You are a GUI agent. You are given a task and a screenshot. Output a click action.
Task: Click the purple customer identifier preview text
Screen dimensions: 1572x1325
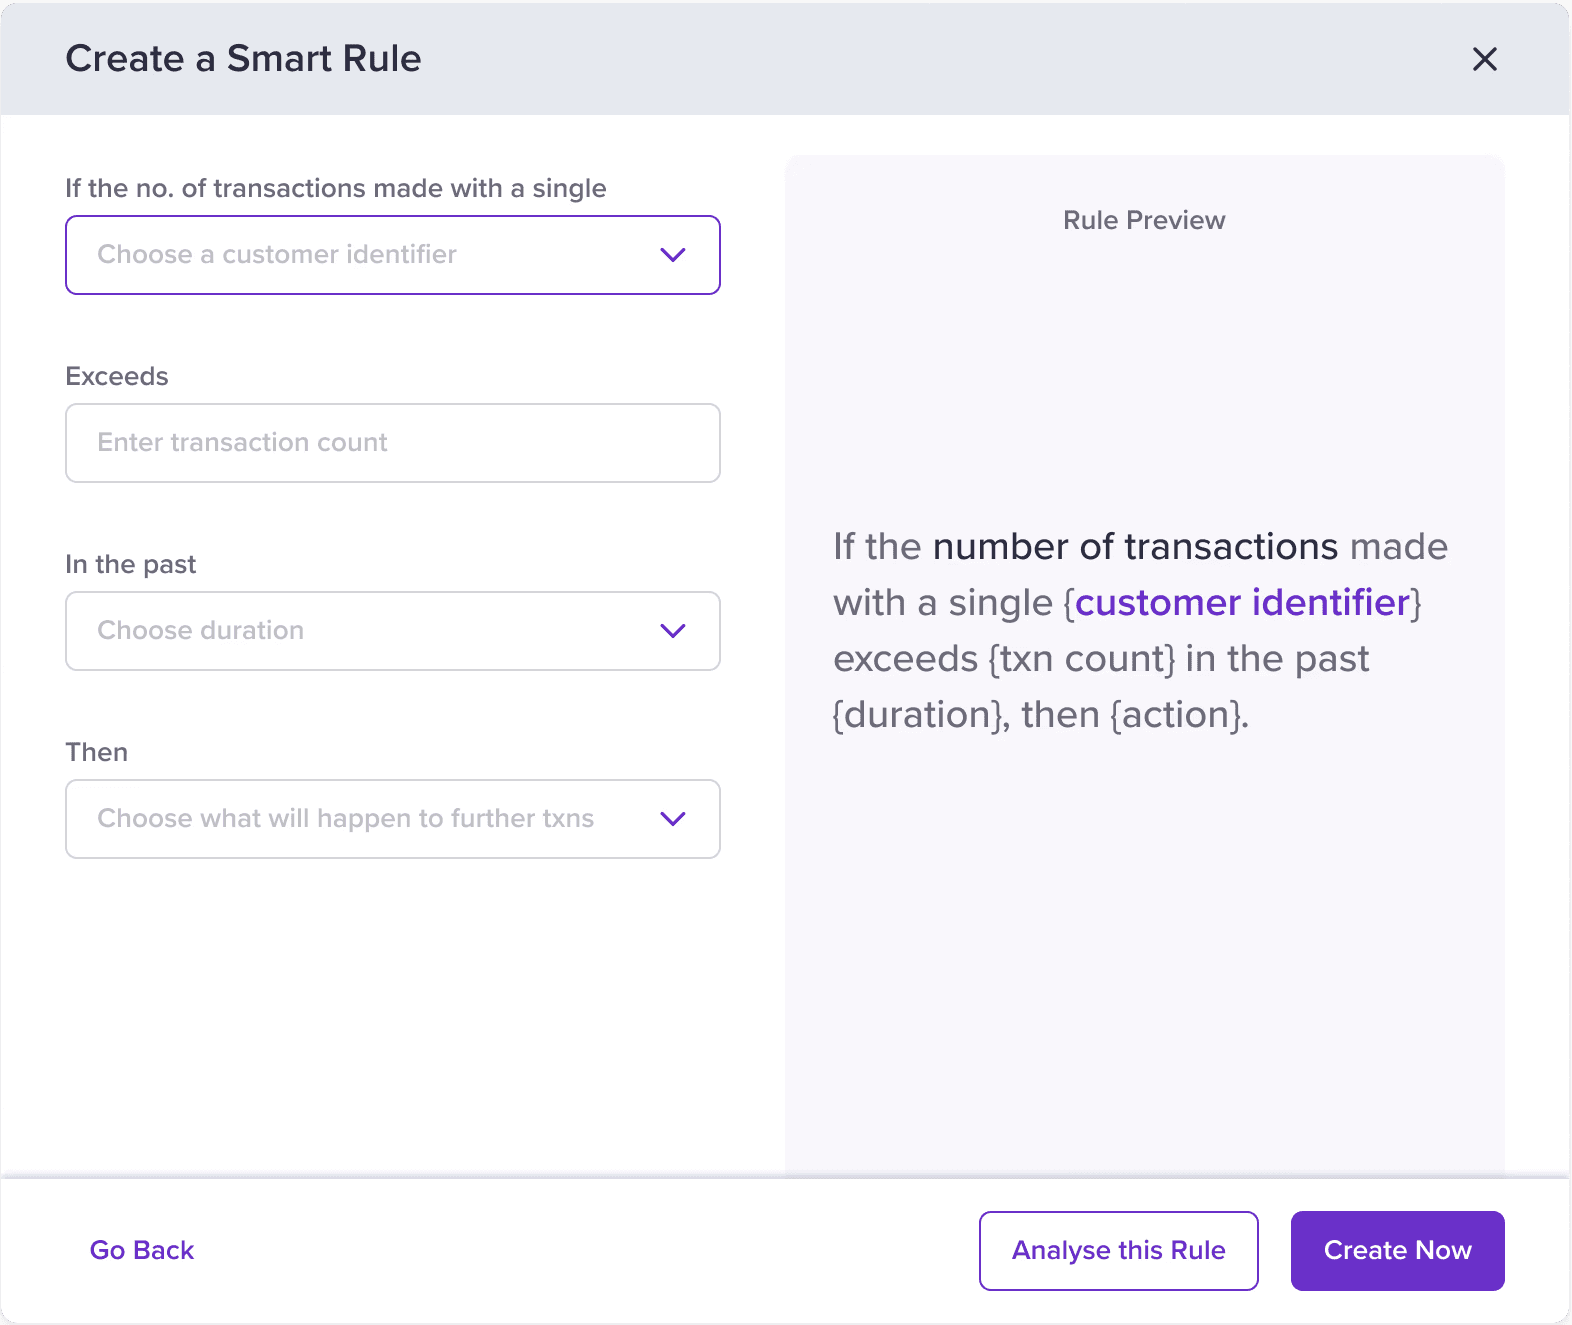[x=1242, y=603]
